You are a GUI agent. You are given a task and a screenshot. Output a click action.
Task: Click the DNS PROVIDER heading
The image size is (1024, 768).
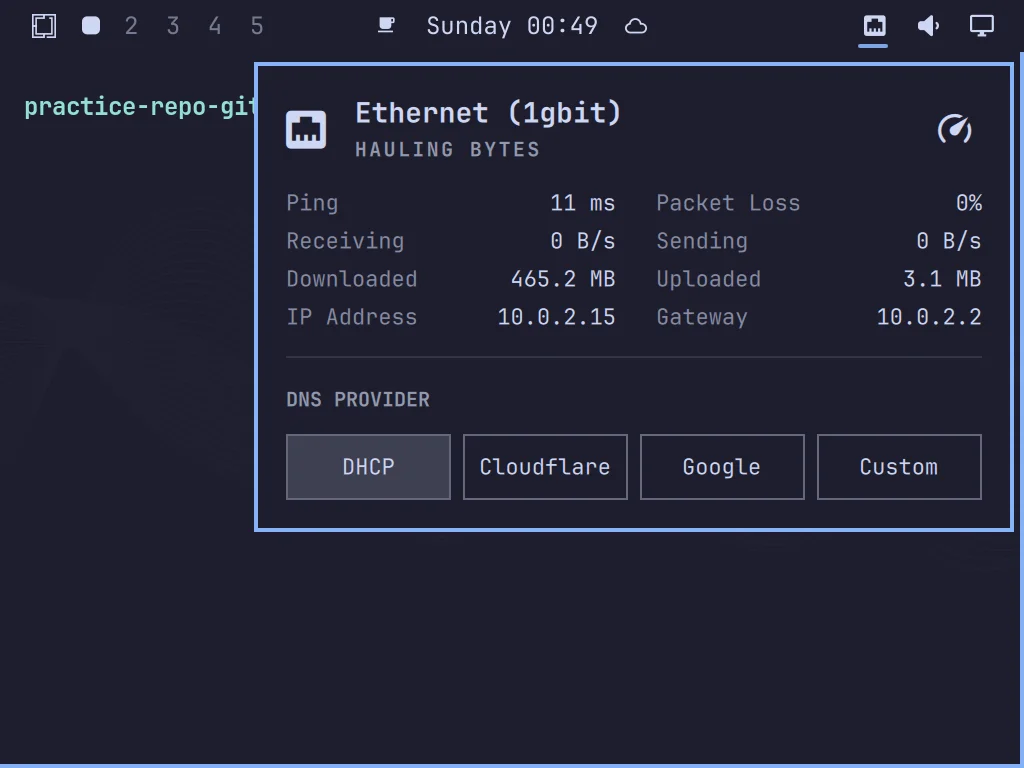coord(358,400)
